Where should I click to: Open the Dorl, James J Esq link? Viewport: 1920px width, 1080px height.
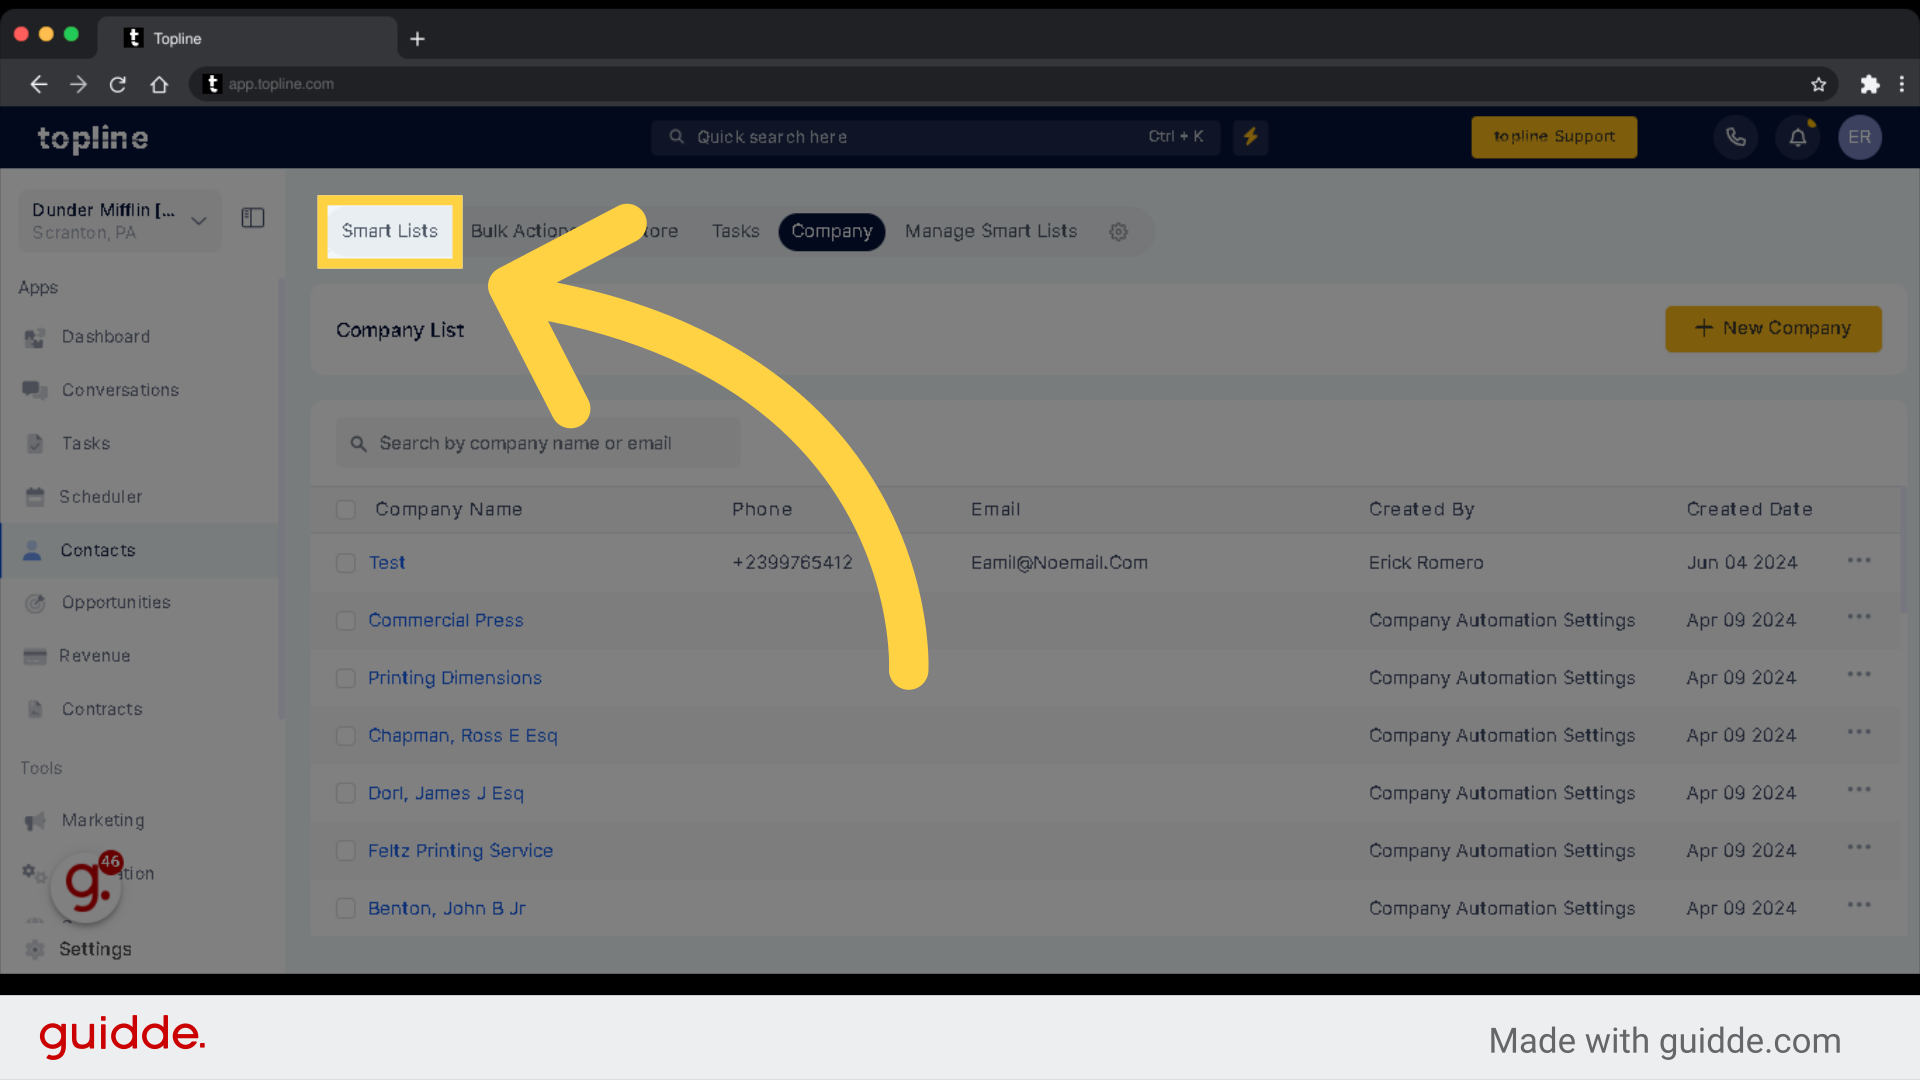446,793
